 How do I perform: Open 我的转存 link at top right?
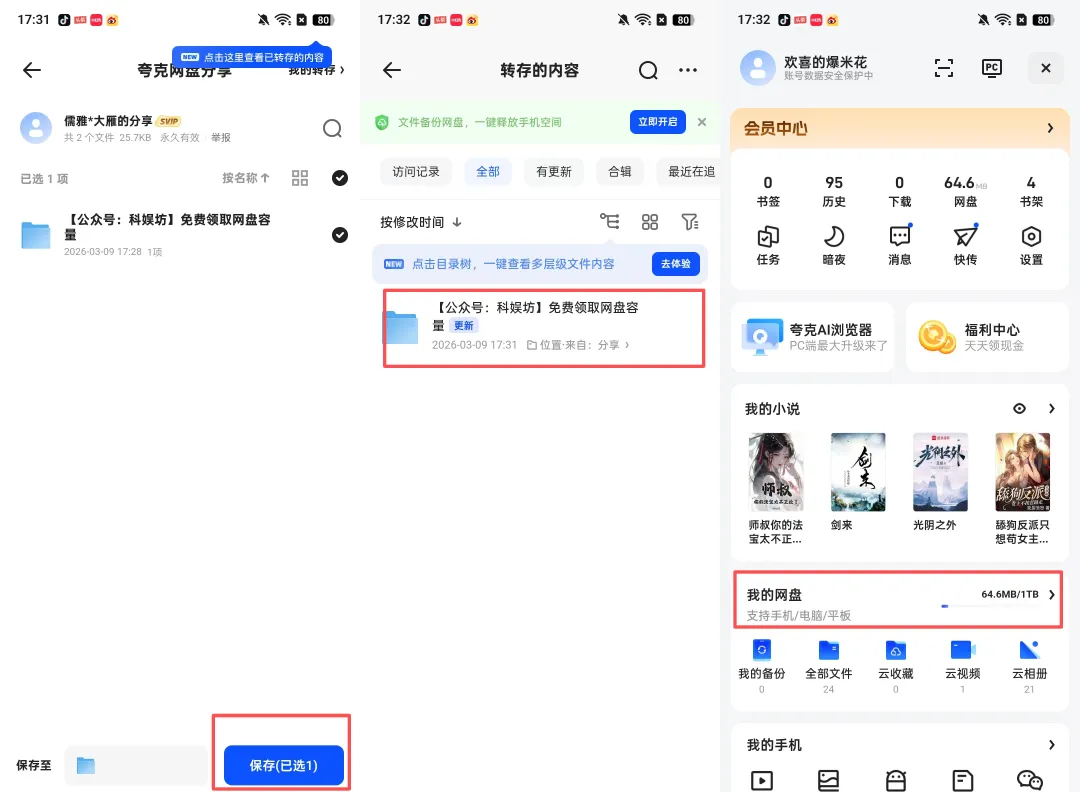317,70
